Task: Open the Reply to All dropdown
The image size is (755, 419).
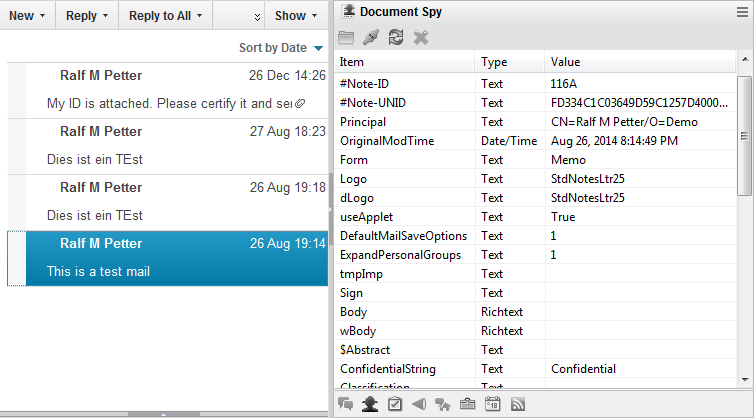Action: 165,16
